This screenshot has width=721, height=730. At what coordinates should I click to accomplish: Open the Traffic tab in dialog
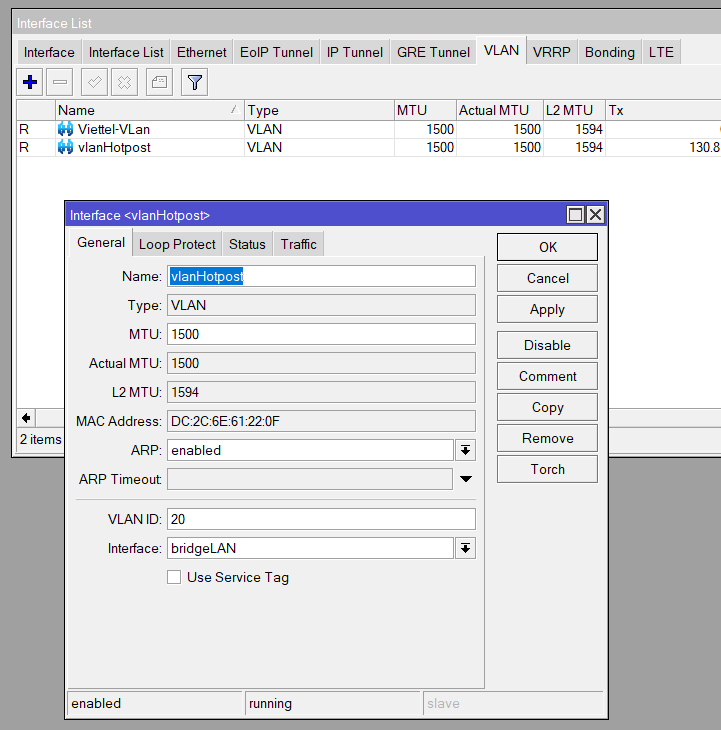(x=298, y=244)
